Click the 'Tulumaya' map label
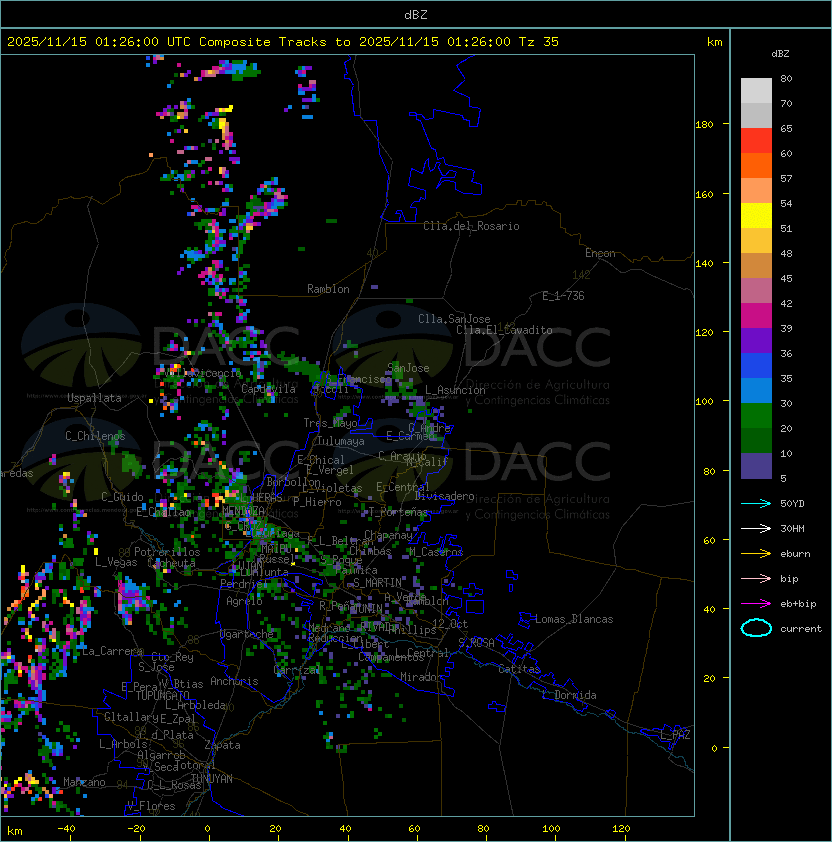 point(341,441)
